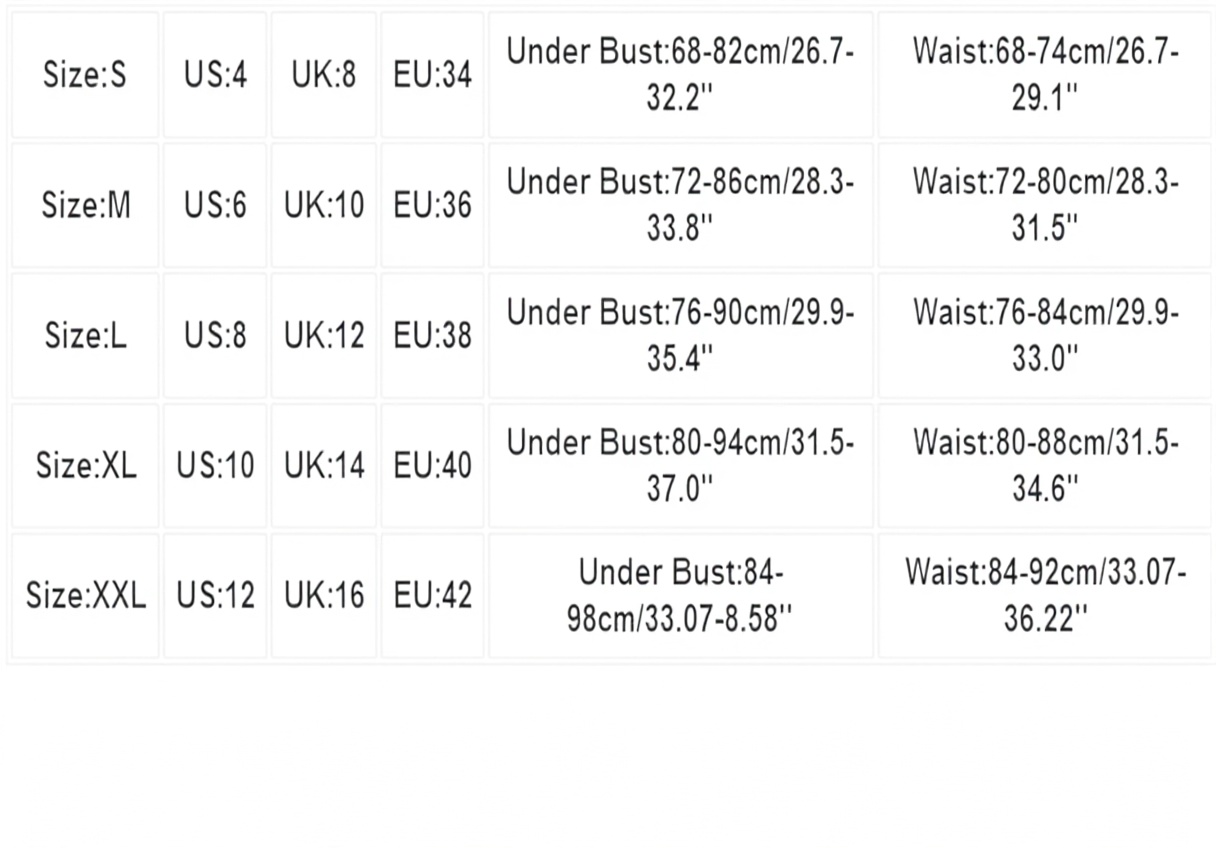Select the UK:12 cell
Viewport: 1216px width, 848px height.
(324, 335)
